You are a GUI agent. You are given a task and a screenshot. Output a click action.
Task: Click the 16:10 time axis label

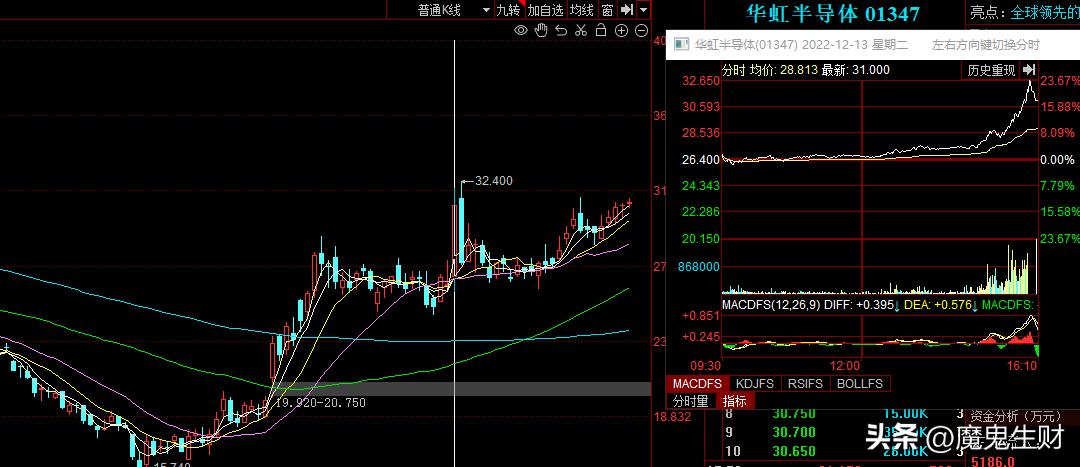coord(1021,366)
